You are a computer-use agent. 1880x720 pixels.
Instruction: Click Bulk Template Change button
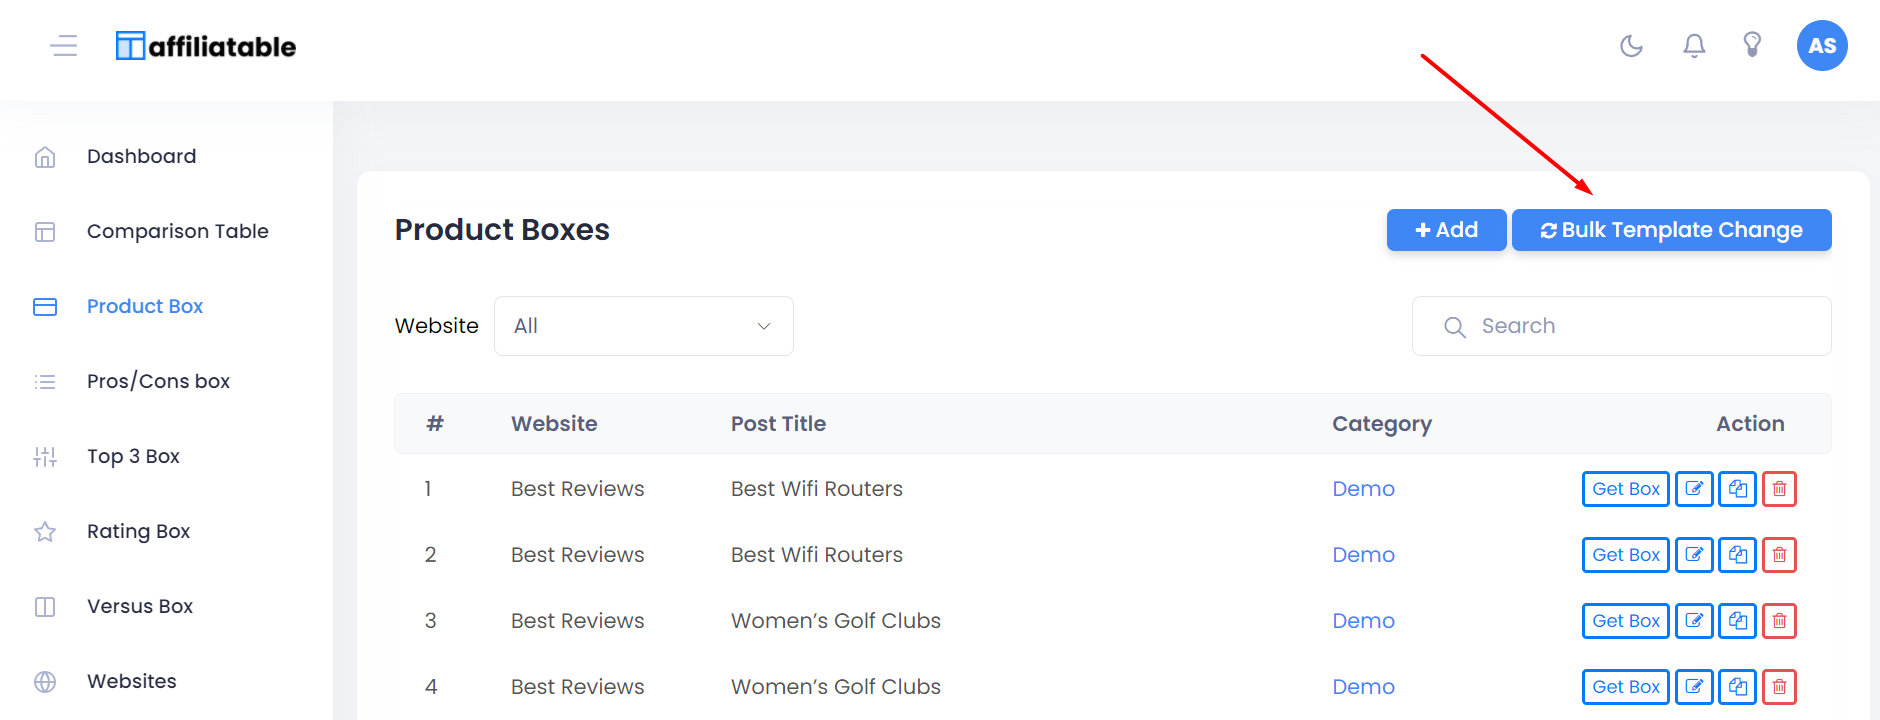coord(1671,230)
